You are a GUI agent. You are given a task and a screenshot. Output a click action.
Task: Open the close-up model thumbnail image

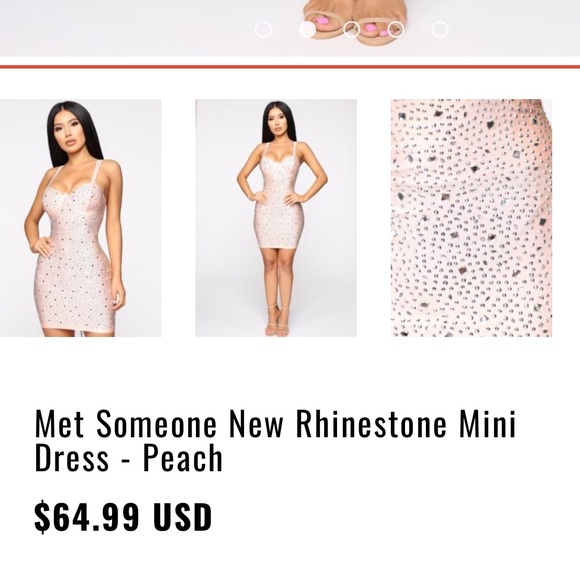click(x=81, y=218)
